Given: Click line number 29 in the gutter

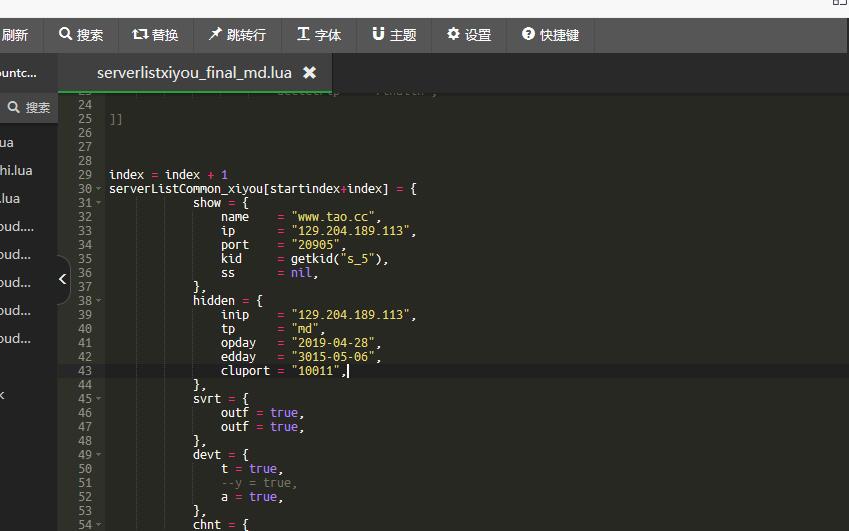Looking at the screenshot, I should (x=84, y=175).
